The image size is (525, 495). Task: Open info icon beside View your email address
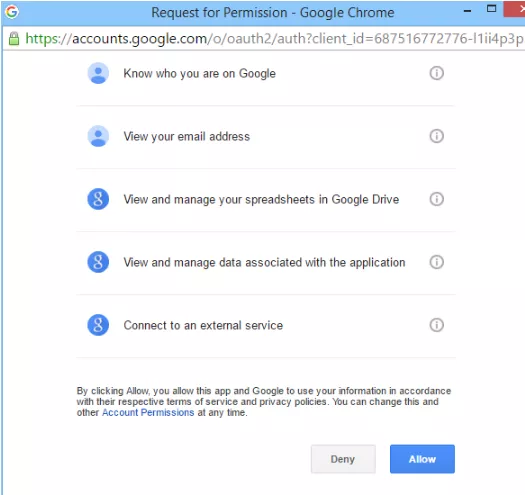click(436, 136)
